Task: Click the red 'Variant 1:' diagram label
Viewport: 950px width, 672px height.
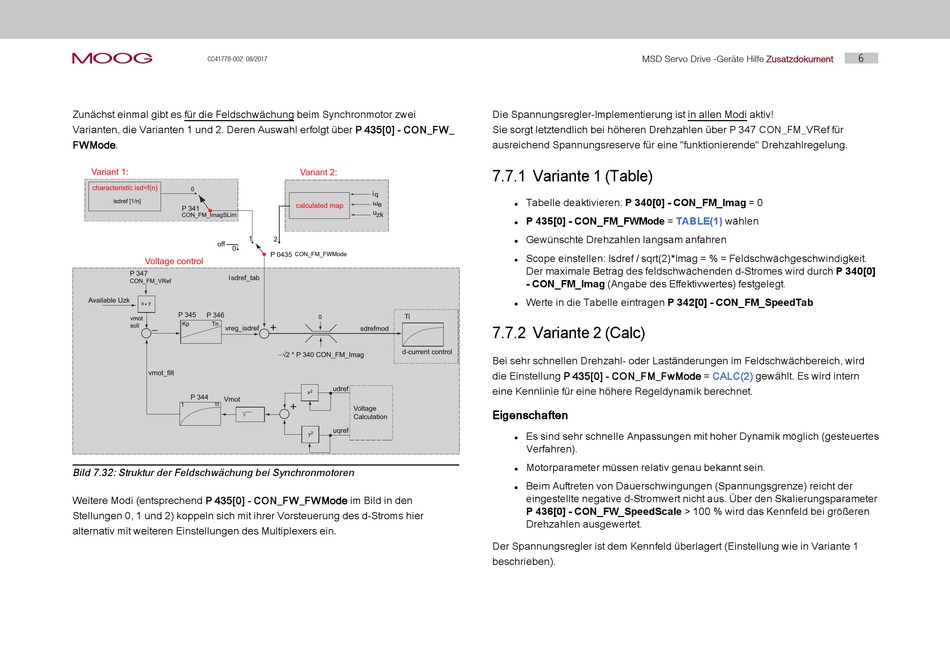Action: [x=110, y=172]
